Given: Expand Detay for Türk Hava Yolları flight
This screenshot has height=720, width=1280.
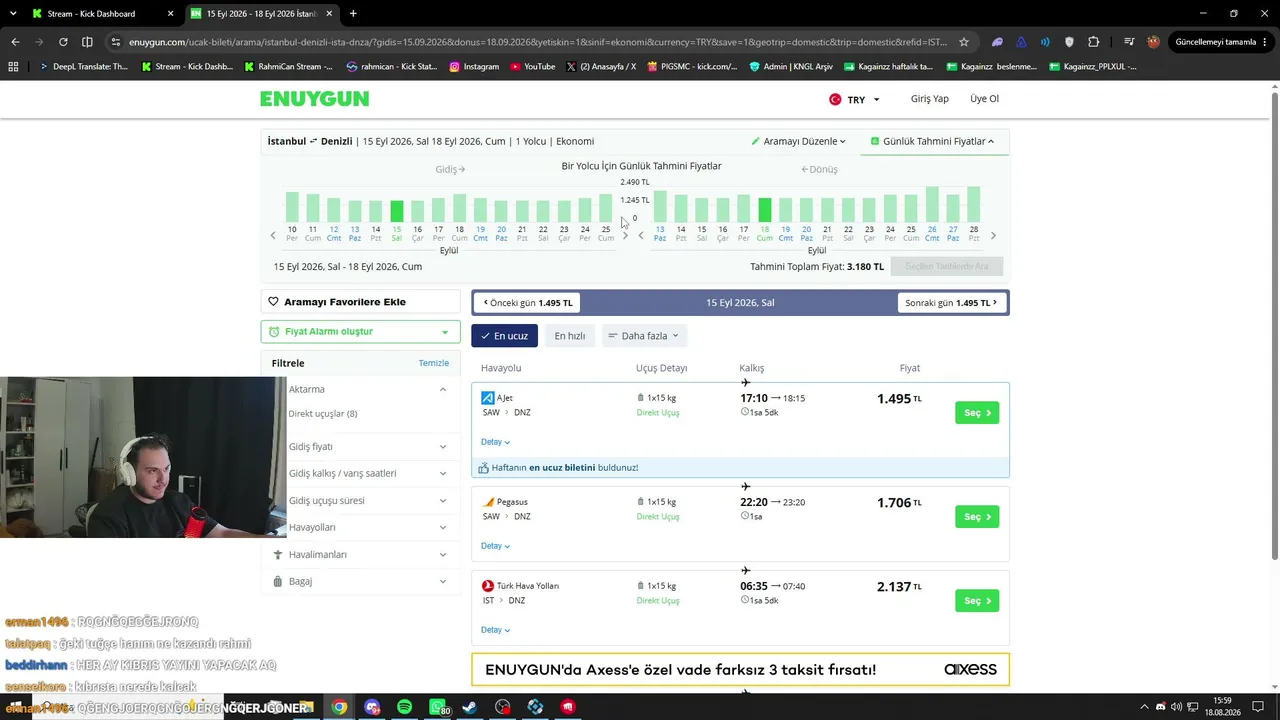Looking at the screenshot, I should point(495,630).
